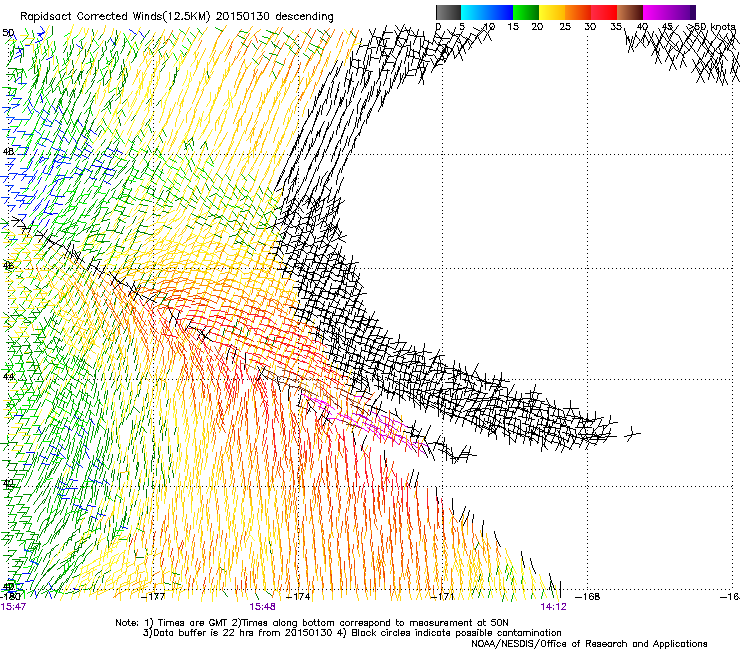Click the title 'Rapidsact Corrected Winds(12.5KM) 20150130 descending'
The height and width of the screenshot is (650, 740).
click(177, 17)
